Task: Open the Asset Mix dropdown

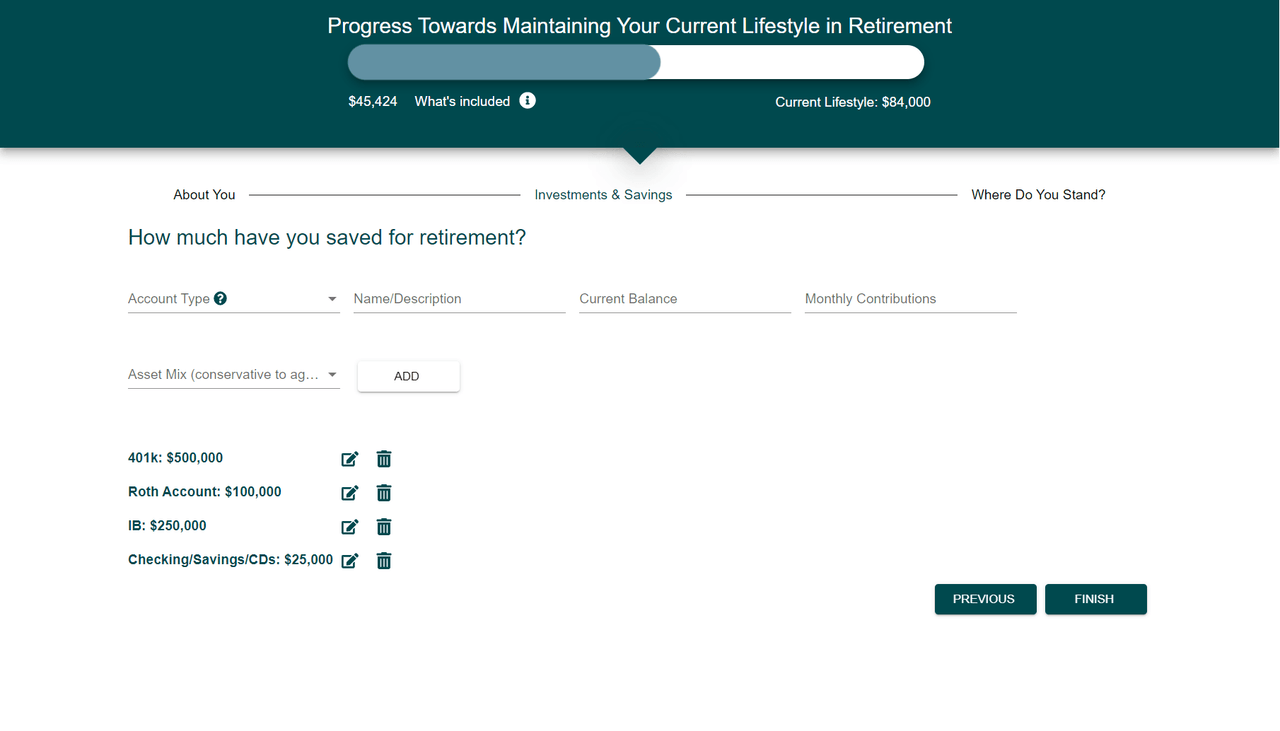Action: click(x=234, y=374)
